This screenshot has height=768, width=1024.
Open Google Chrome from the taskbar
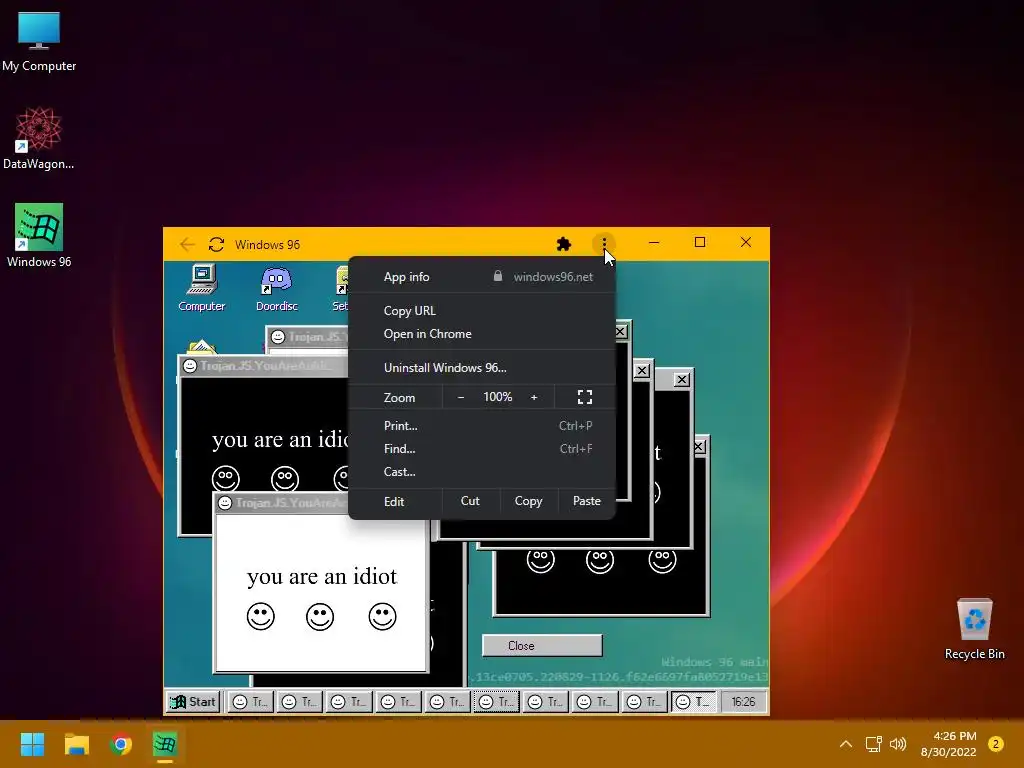[121, 744]
